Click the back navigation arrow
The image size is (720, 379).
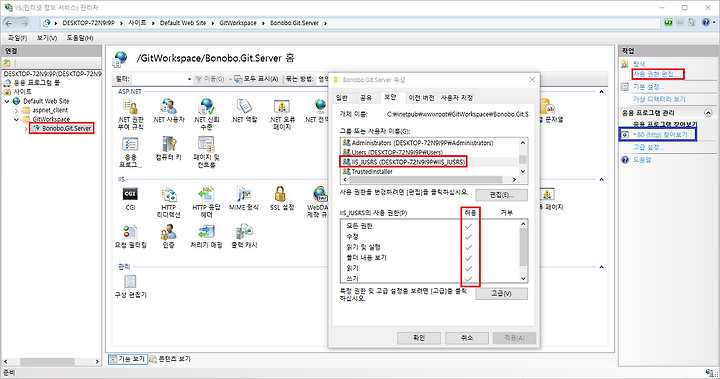(x=9, y=23)
